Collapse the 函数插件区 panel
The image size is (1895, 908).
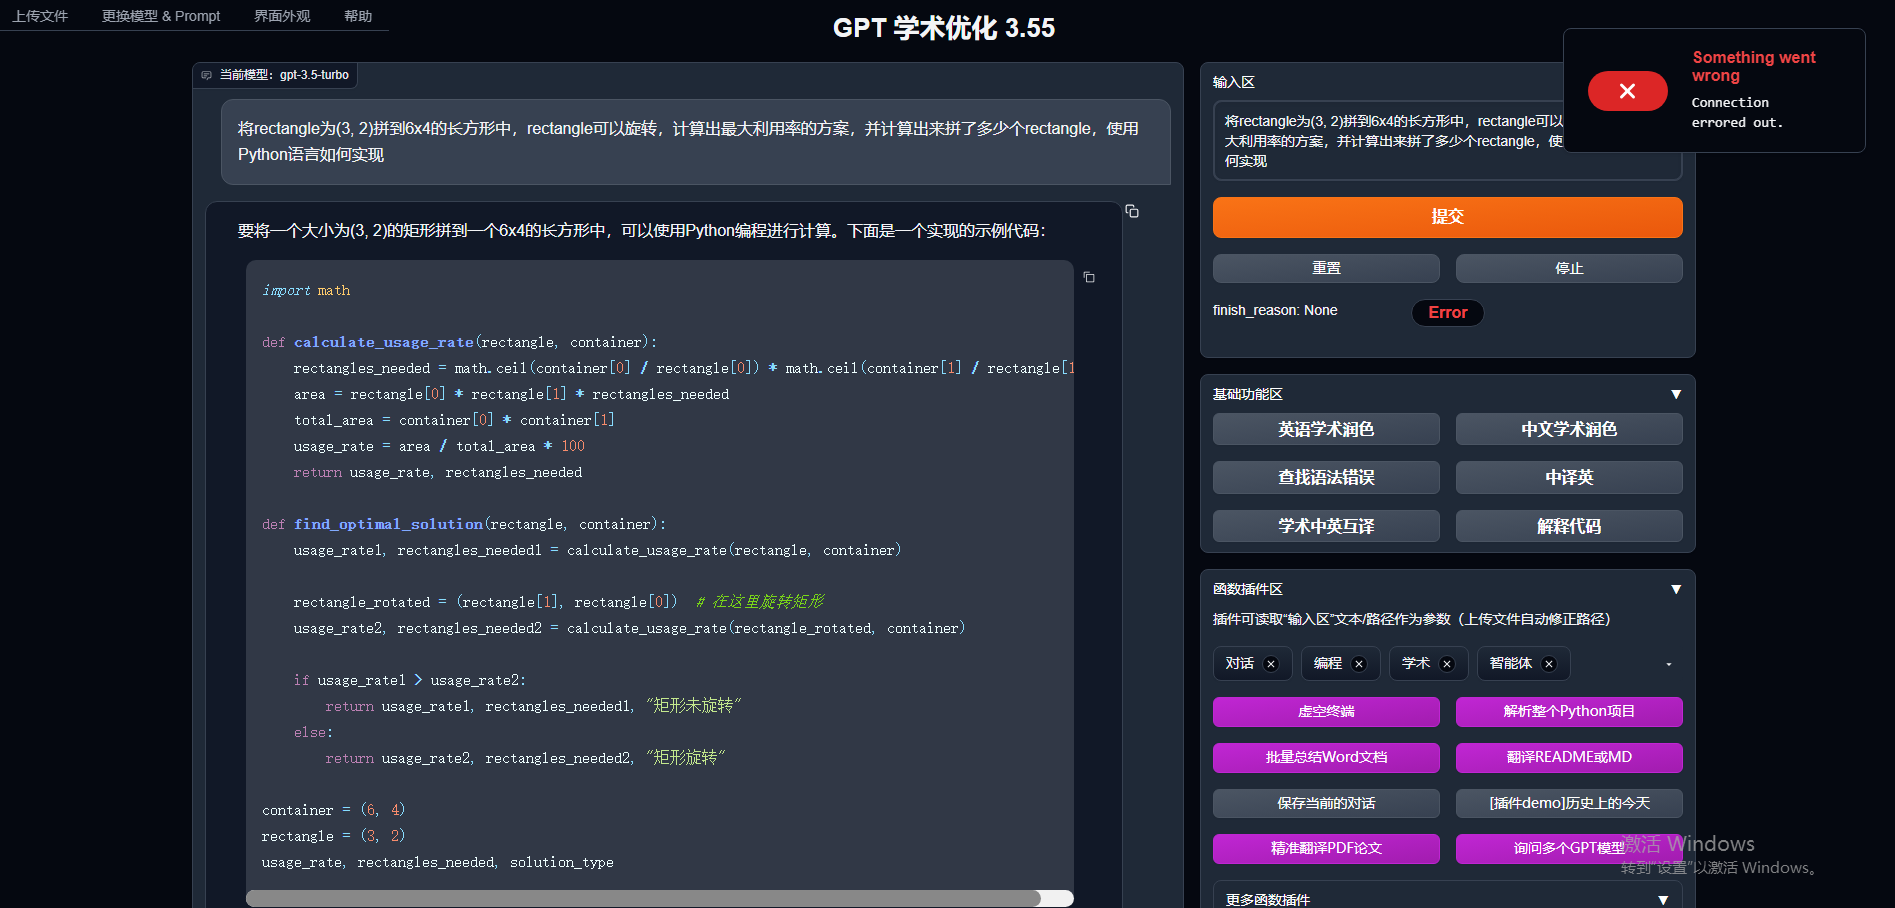click(1676, 589)
